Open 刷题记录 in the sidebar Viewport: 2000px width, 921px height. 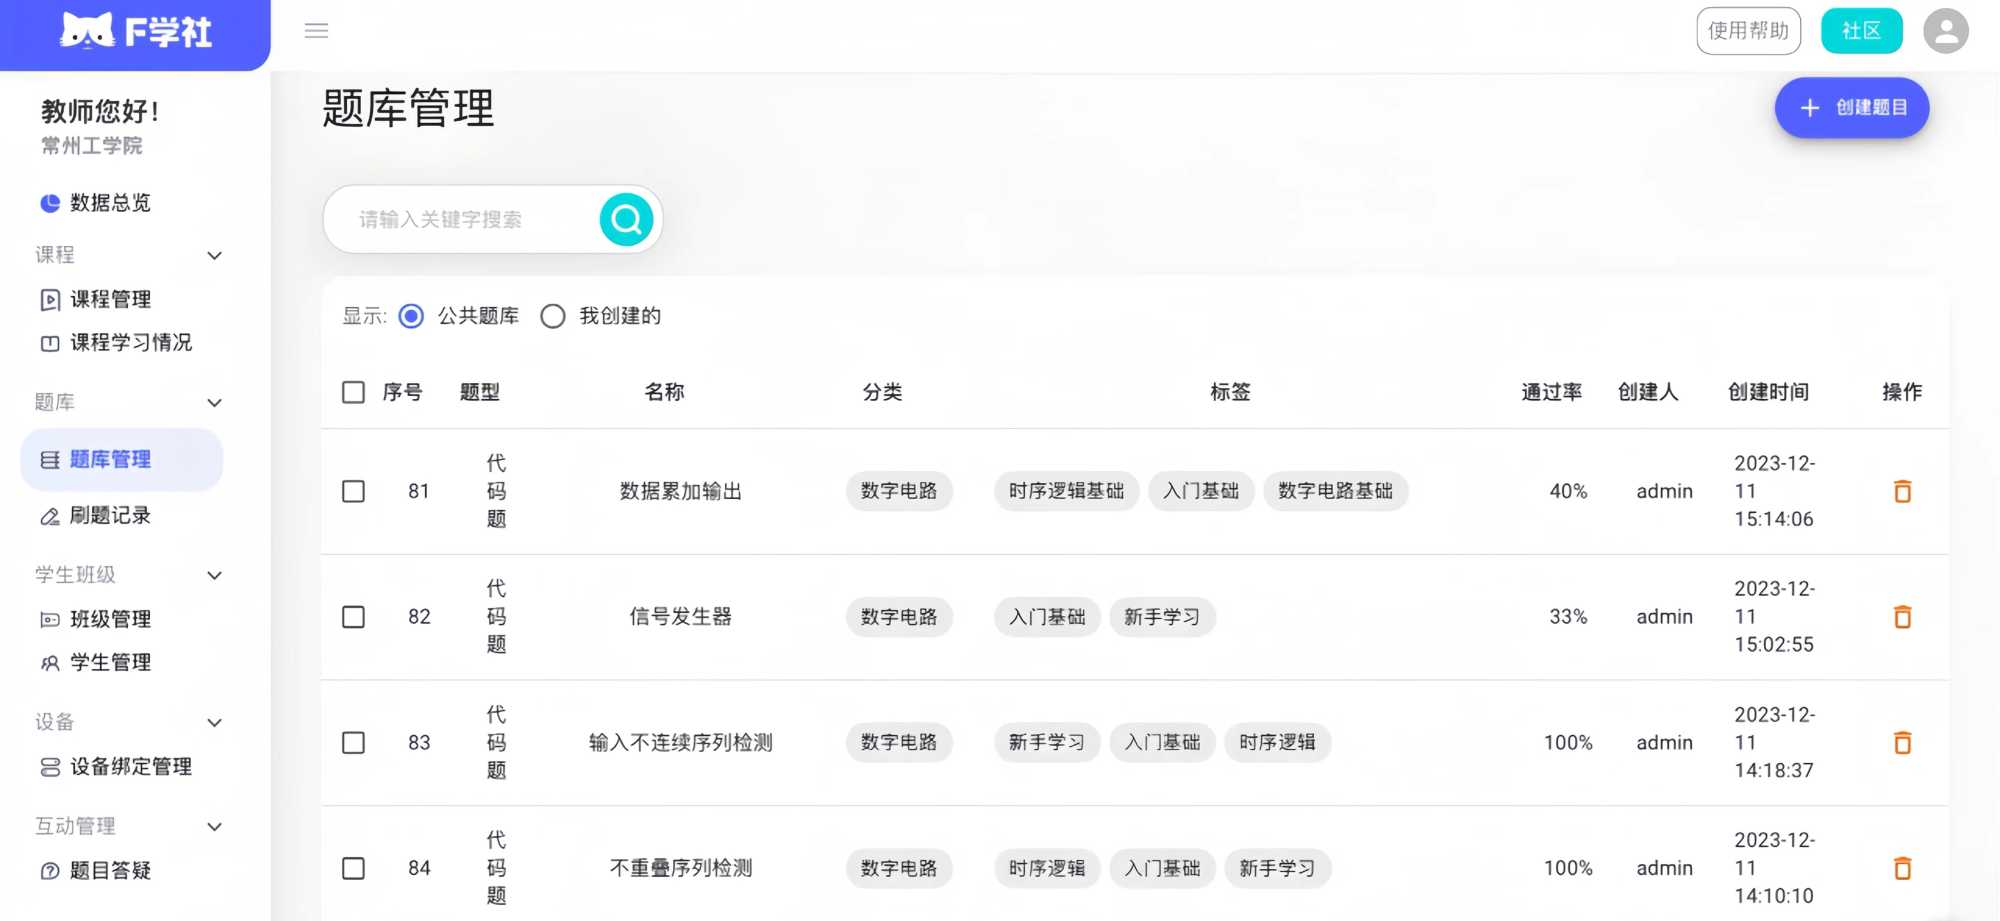pyautogui.click(x=110, y=516)
